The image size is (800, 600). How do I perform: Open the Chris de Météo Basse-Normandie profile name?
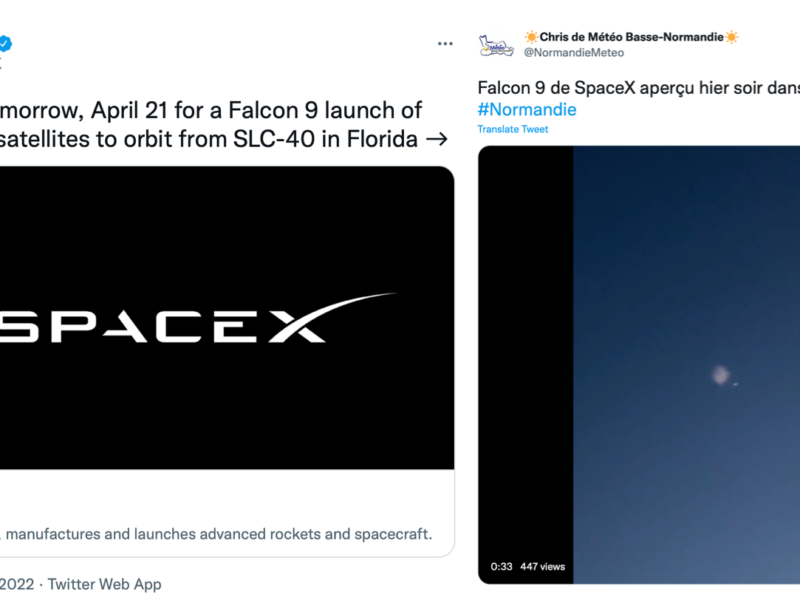click(630, 37)
